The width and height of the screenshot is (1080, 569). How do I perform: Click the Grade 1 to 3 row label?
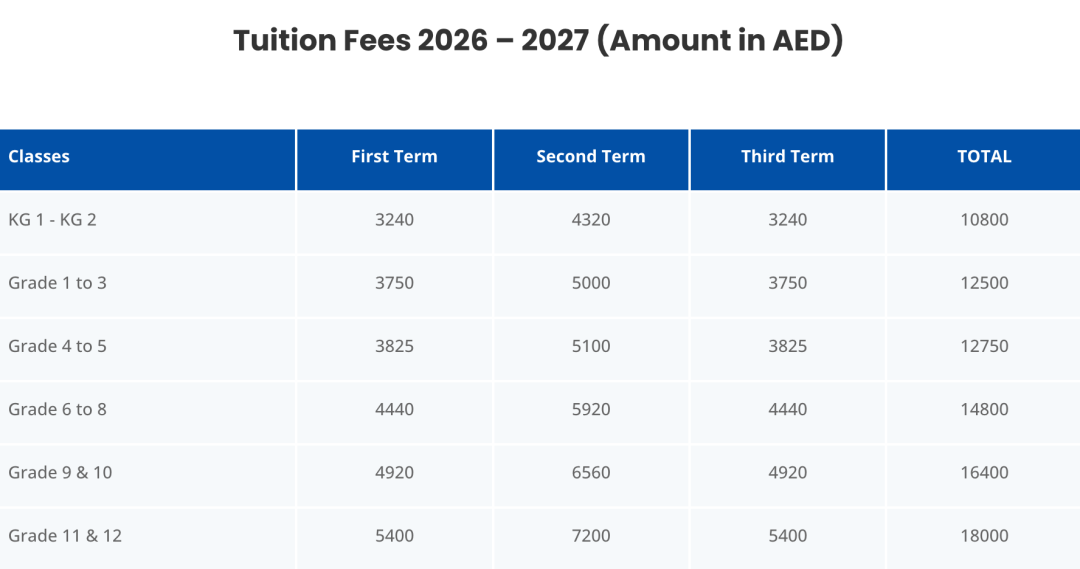(x=57, y=283)
